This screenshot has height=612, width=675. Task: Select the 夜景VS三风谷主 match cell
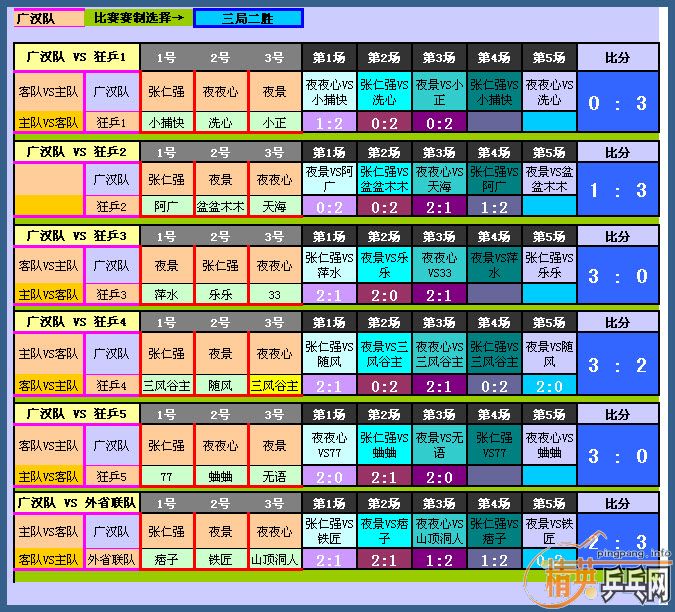click(384, 354)
